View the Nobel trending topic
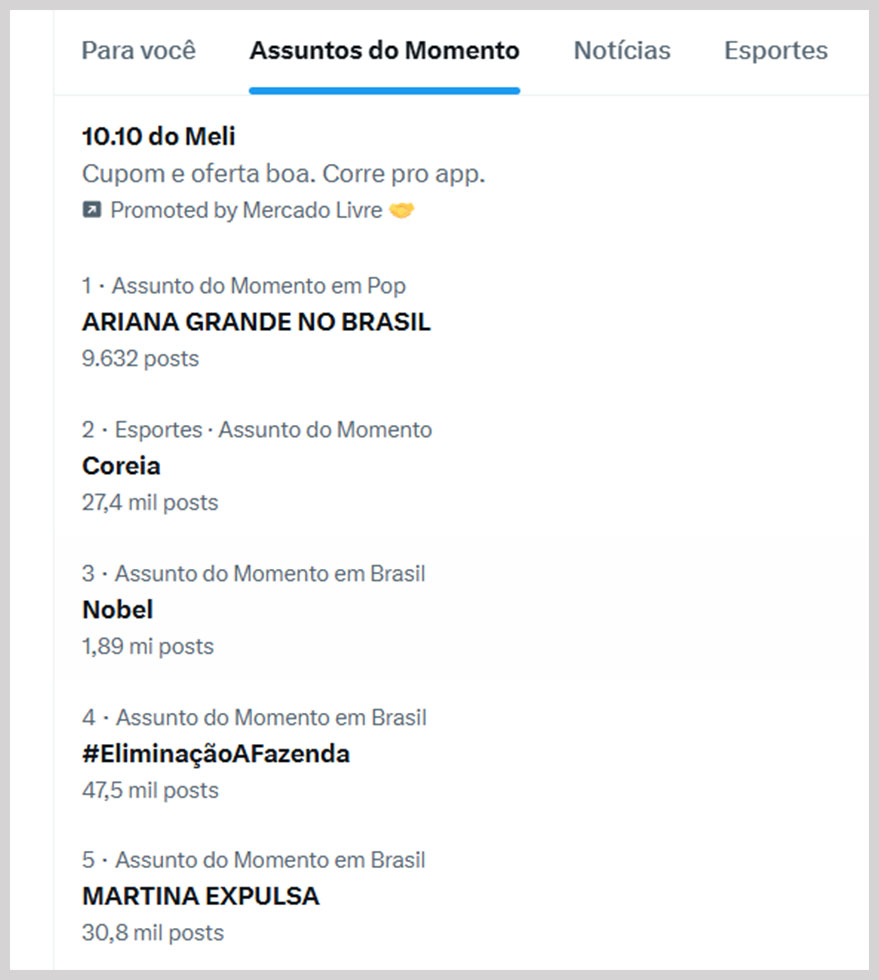The width and height of the screenshot is (879, 980). click(118, 610)
